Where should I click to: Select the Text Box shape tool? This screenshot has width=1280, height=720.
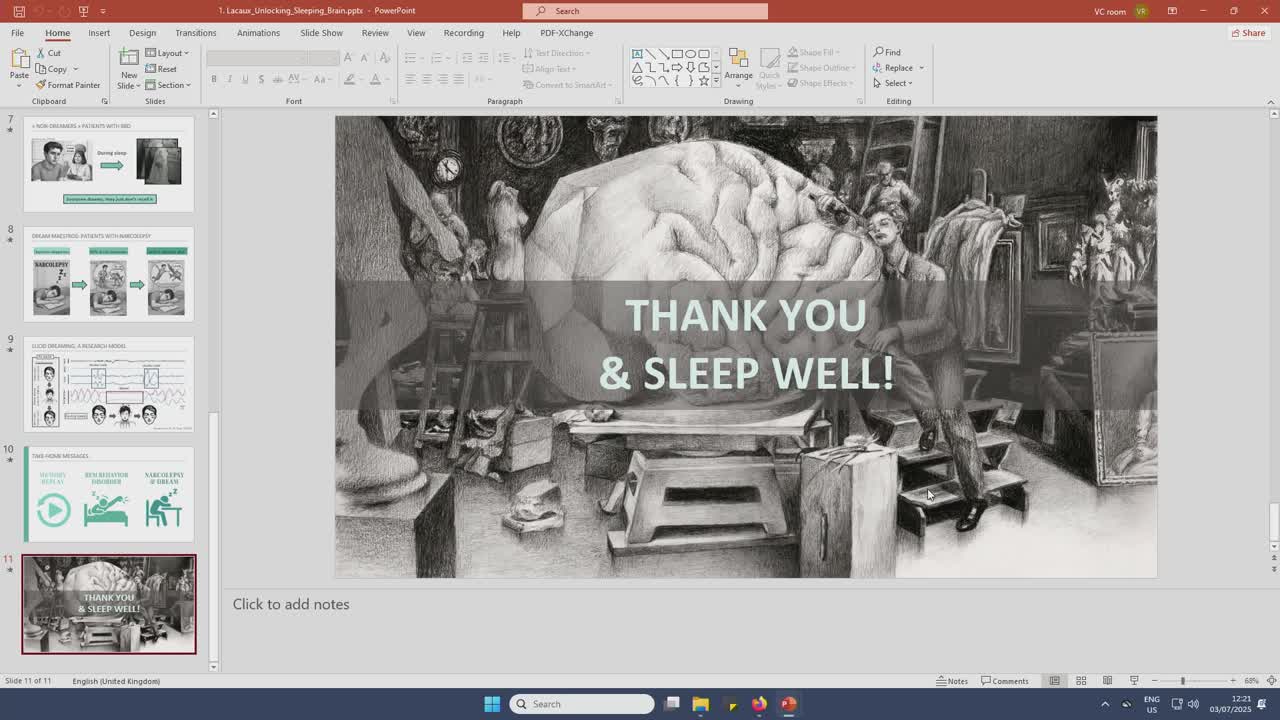pos(637,53)
